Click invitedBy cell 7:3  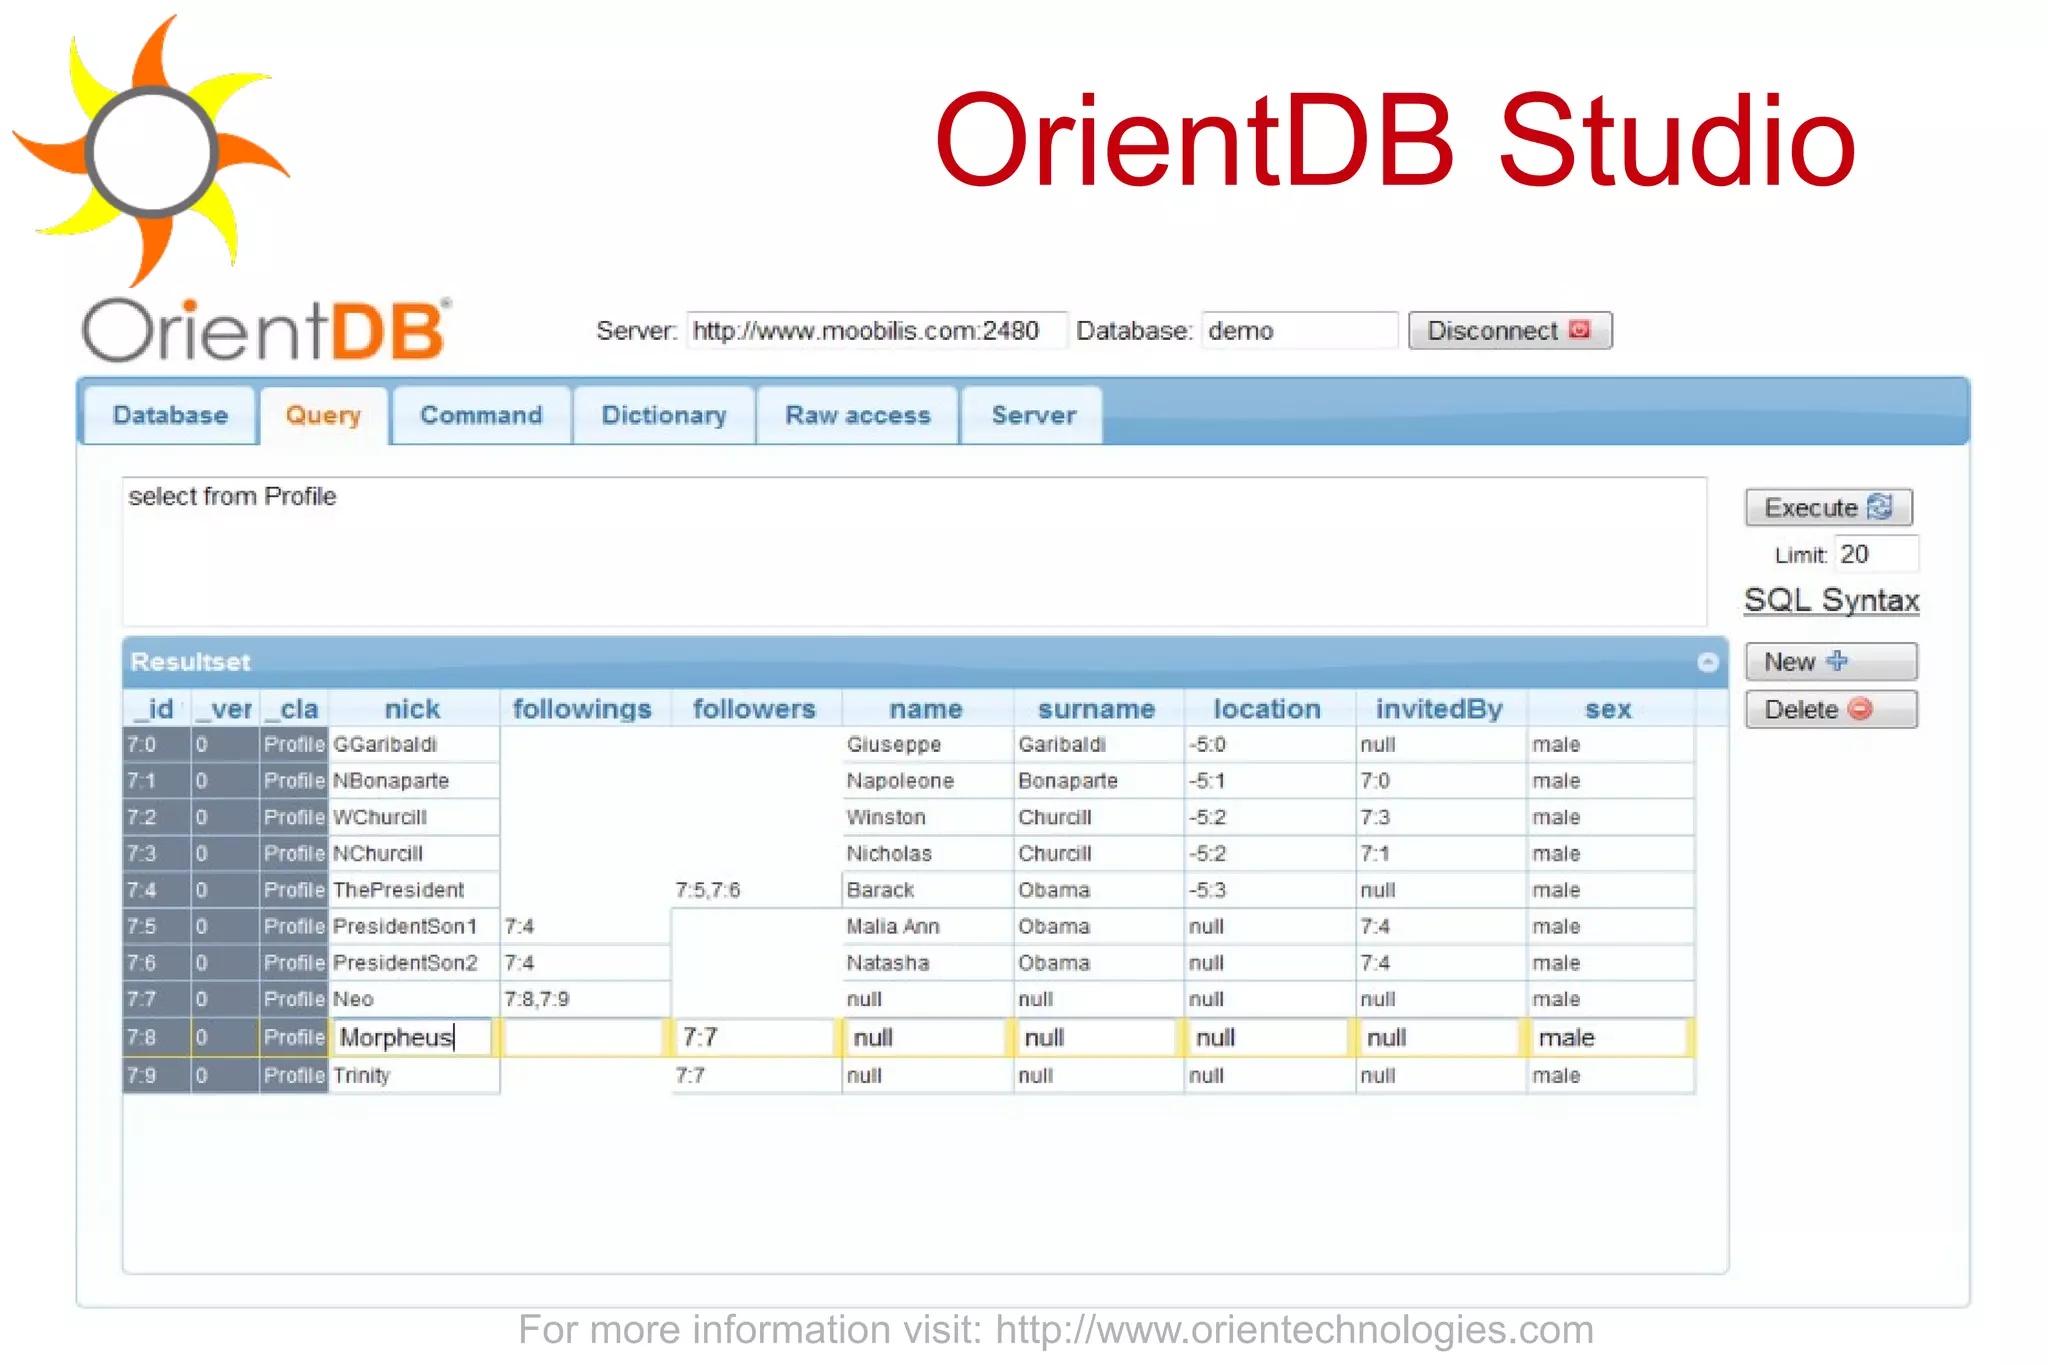(1440, 817)
